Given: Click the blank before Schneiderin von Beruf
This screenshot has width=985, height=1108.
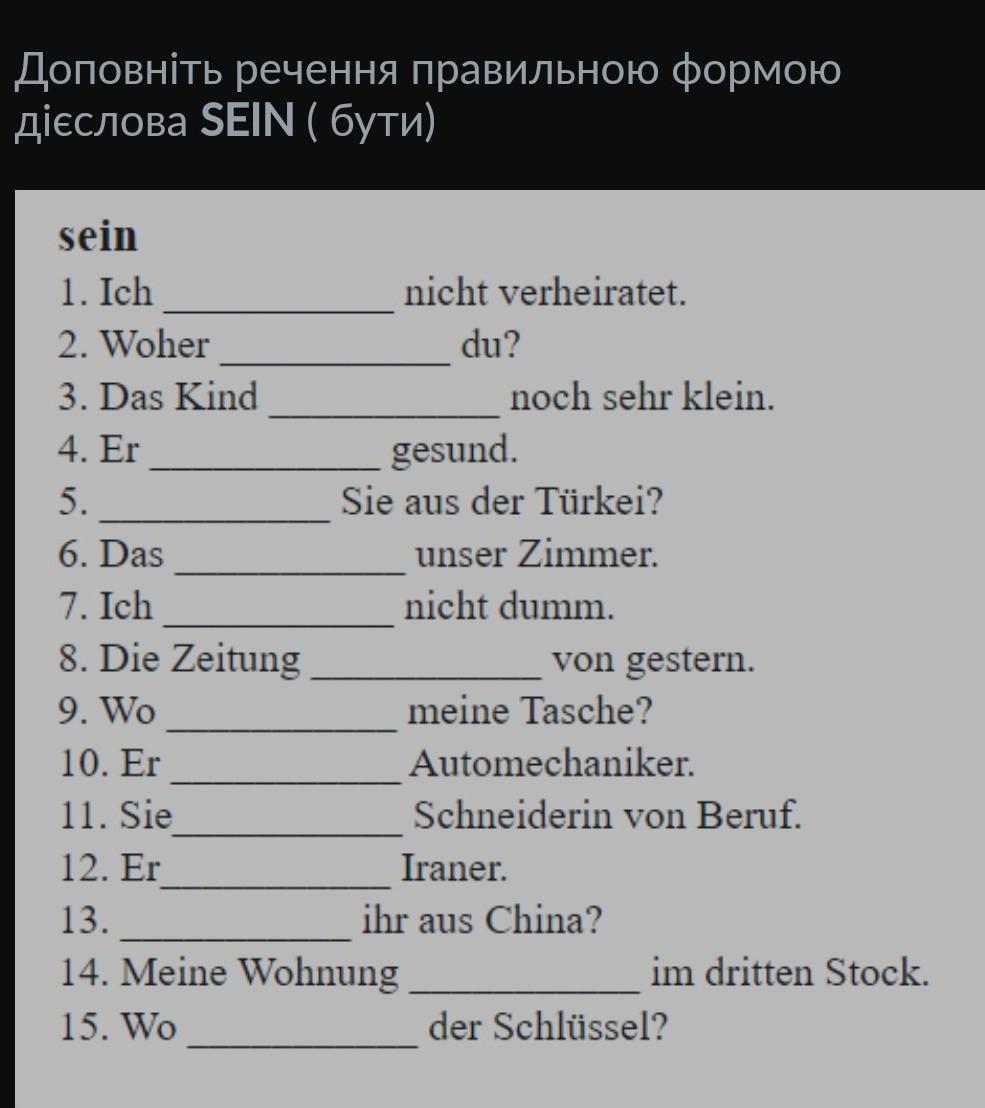Looking at the screenshot, I should (288, 827).
